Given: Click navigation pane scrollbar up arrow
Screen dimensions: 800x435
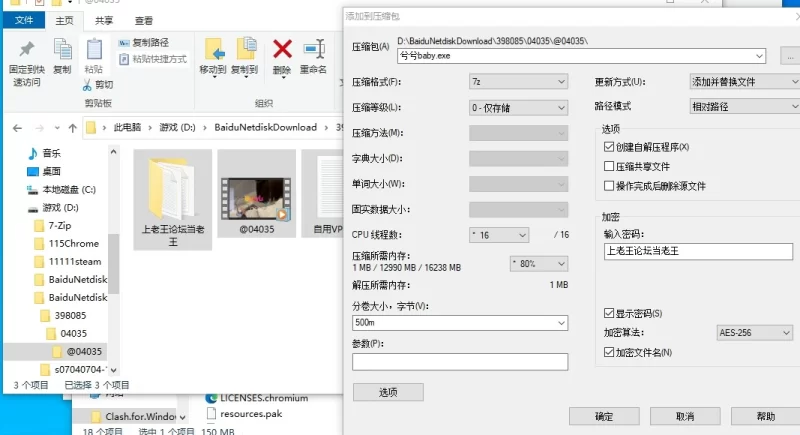Looking at the screenshot, I should click(113, 152).
